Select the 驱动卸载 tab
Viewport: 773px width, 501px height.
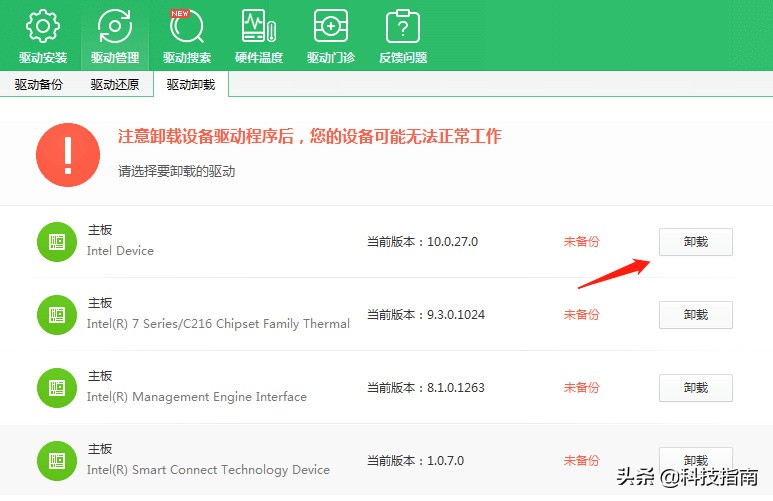pyautogui.click(x=191, y=84)
